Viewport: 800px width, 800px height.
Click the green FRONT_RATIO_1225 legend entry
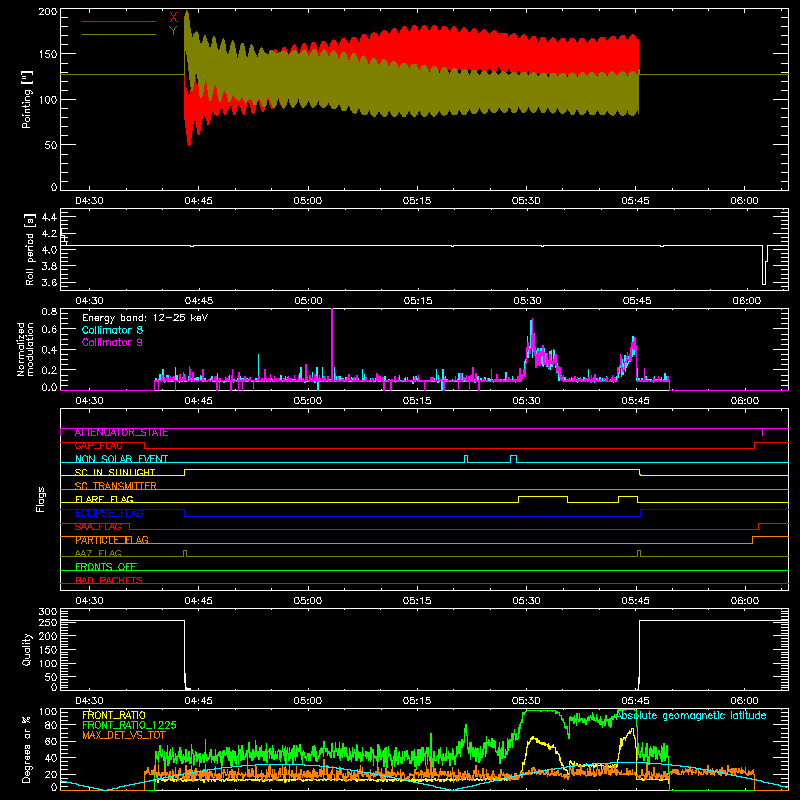click(x=129, y=725)
